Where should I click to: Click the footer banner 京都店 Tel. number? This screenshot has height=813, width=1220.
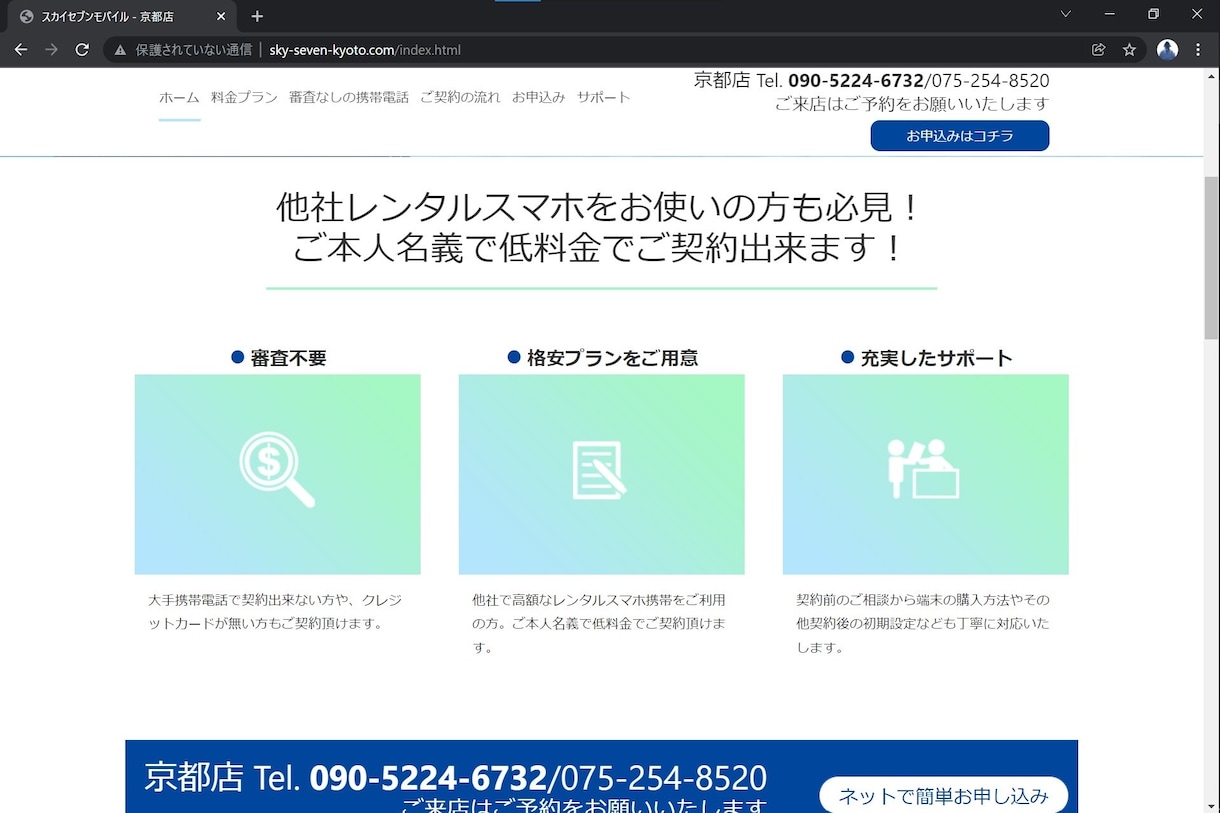456,778
